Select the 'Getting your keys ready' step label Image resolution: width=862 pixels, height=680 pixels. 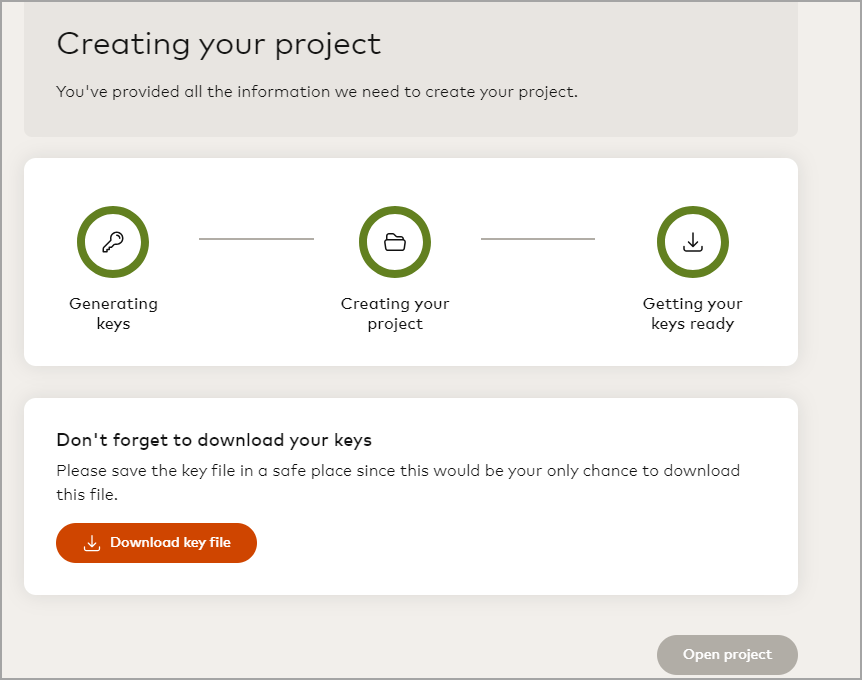[x=692, y=313]
